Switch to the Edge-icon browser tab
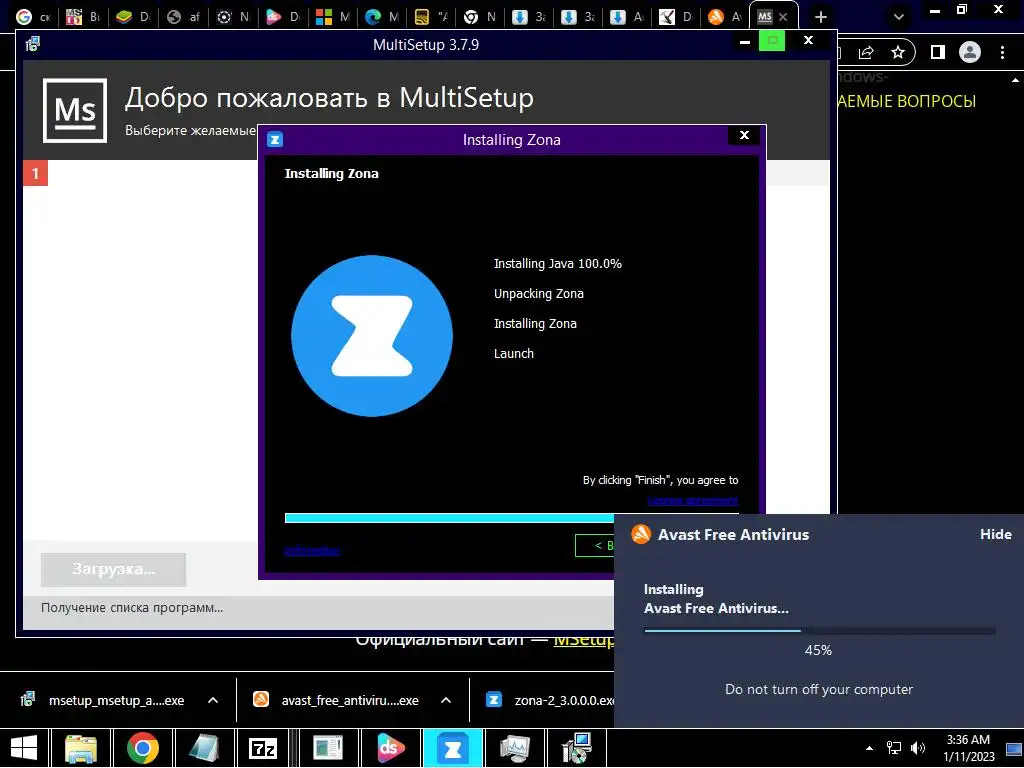 click(383, 17)
